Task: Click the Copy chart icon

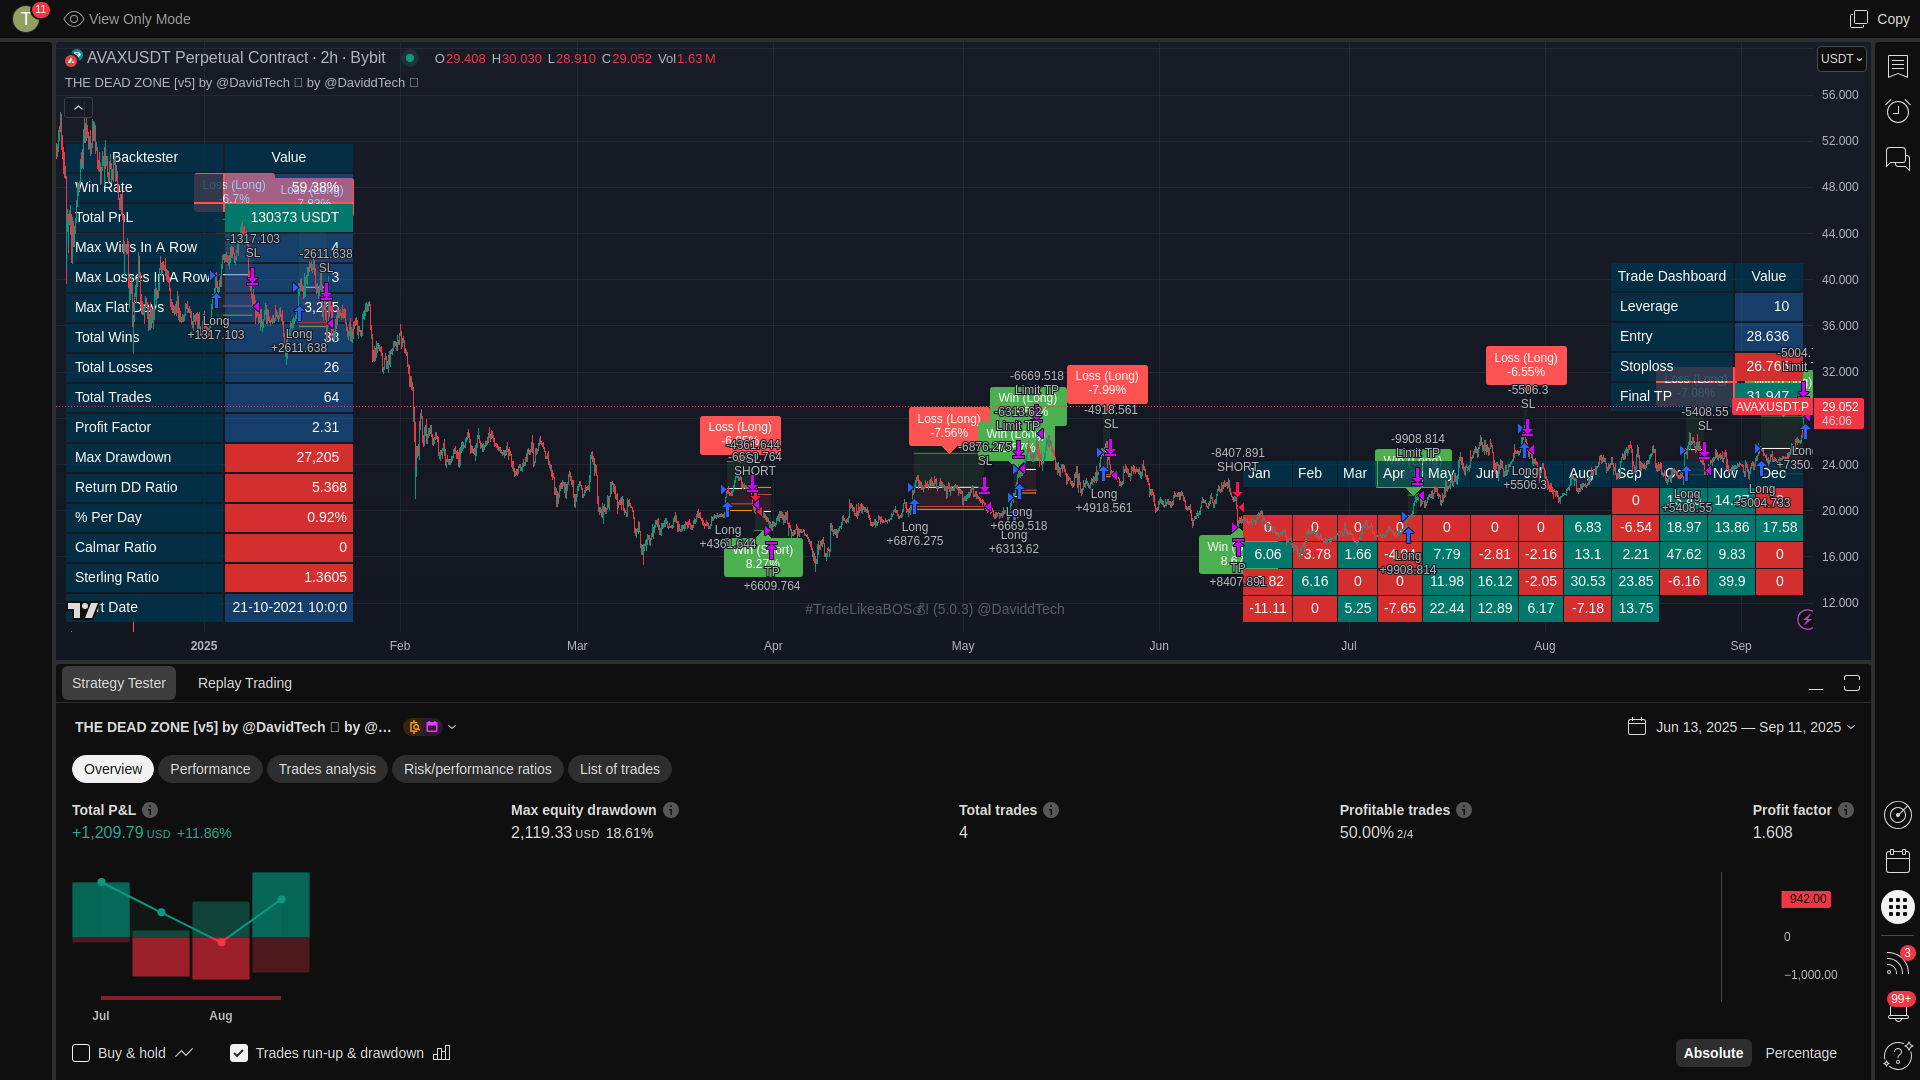Action: 1859,19
